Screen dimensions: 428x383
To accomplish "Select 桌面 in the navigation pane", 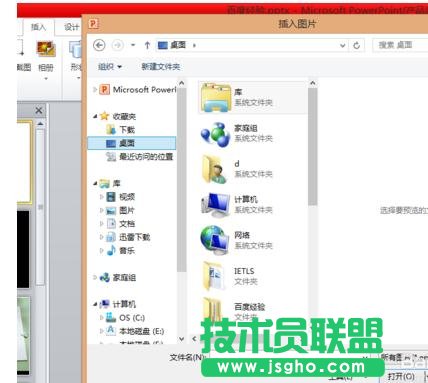I will [131, 143].
